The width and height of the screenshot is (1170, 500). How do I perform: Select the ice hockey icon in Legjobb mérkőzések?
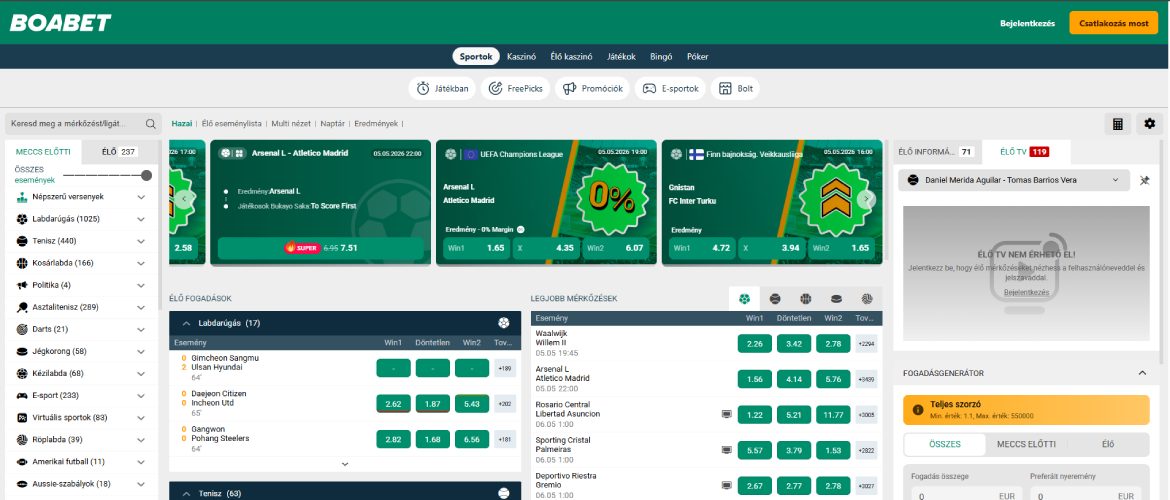836,299
